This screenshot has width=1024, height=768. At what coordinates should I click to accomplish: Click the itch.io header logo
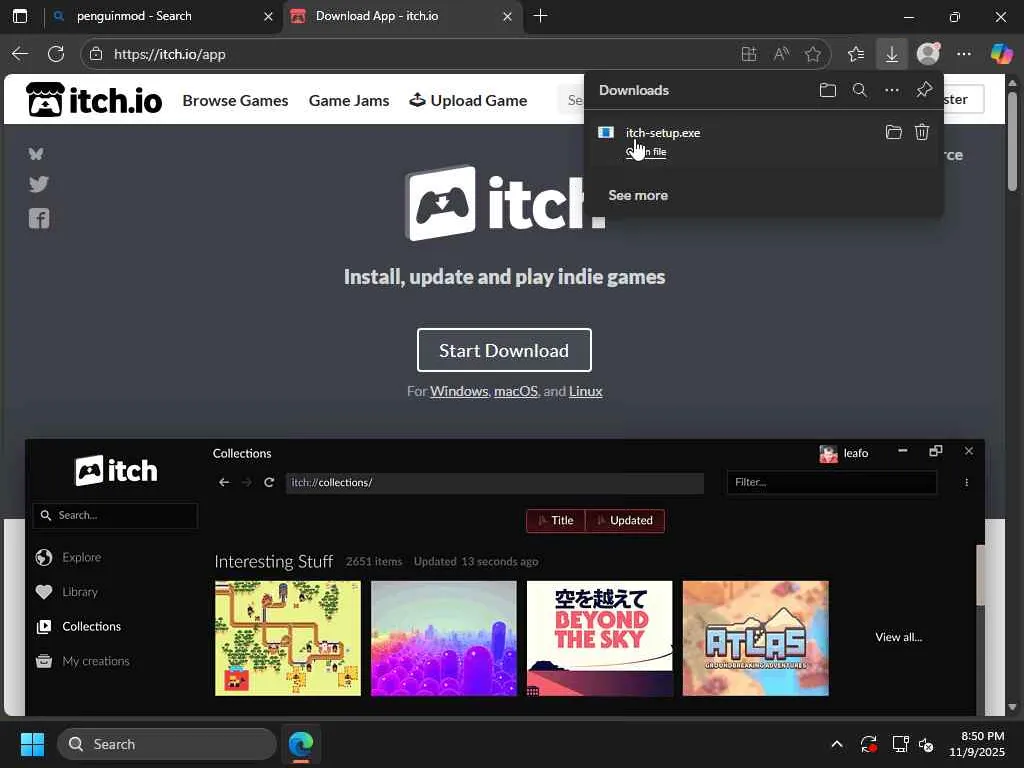(94, 100)
